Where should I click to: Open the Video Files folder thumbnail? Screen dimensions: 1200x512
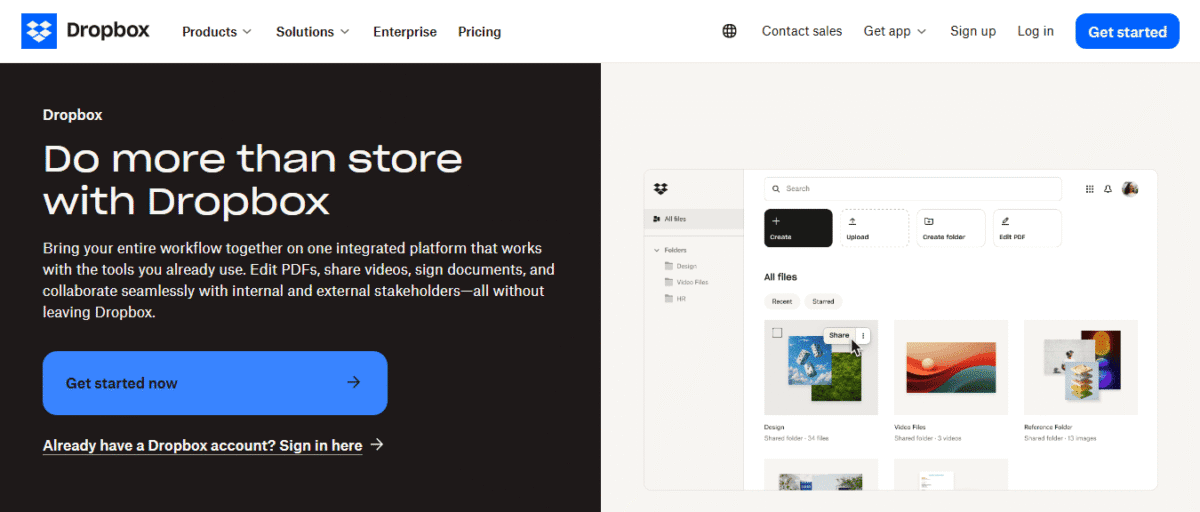[951, 367]
